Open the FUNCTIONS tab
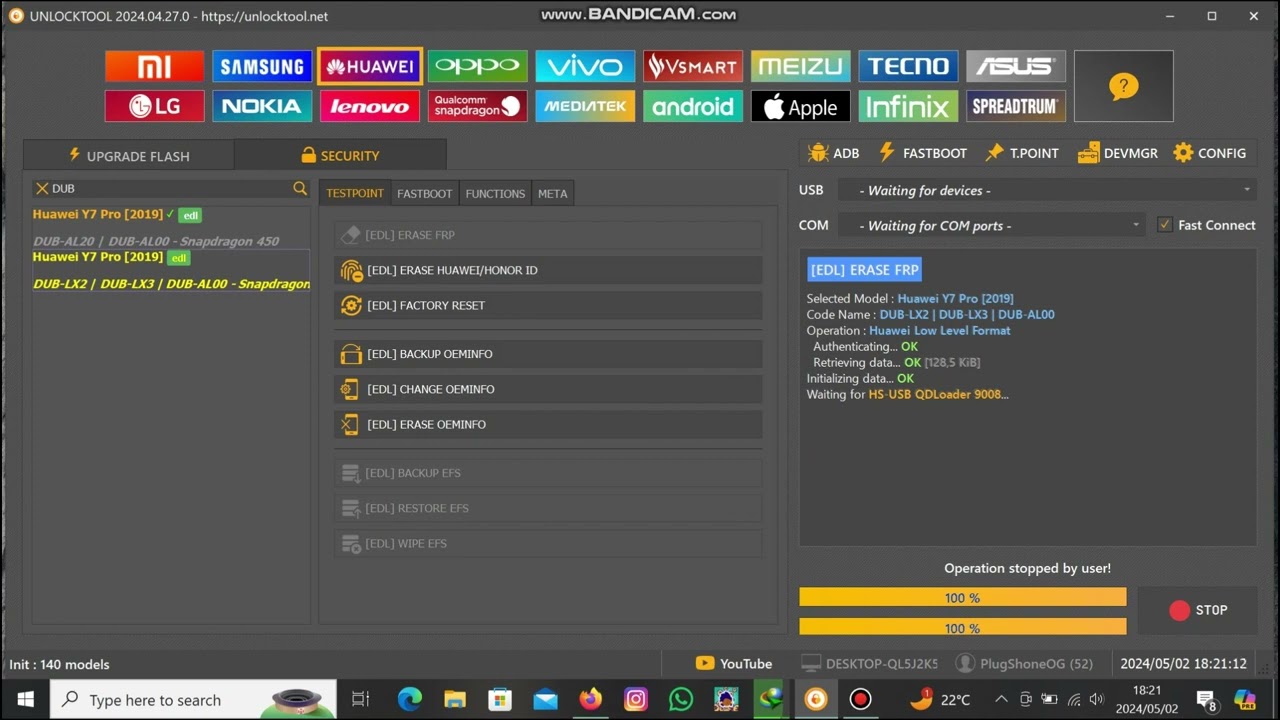The image size is (1280, 720). 495,193
